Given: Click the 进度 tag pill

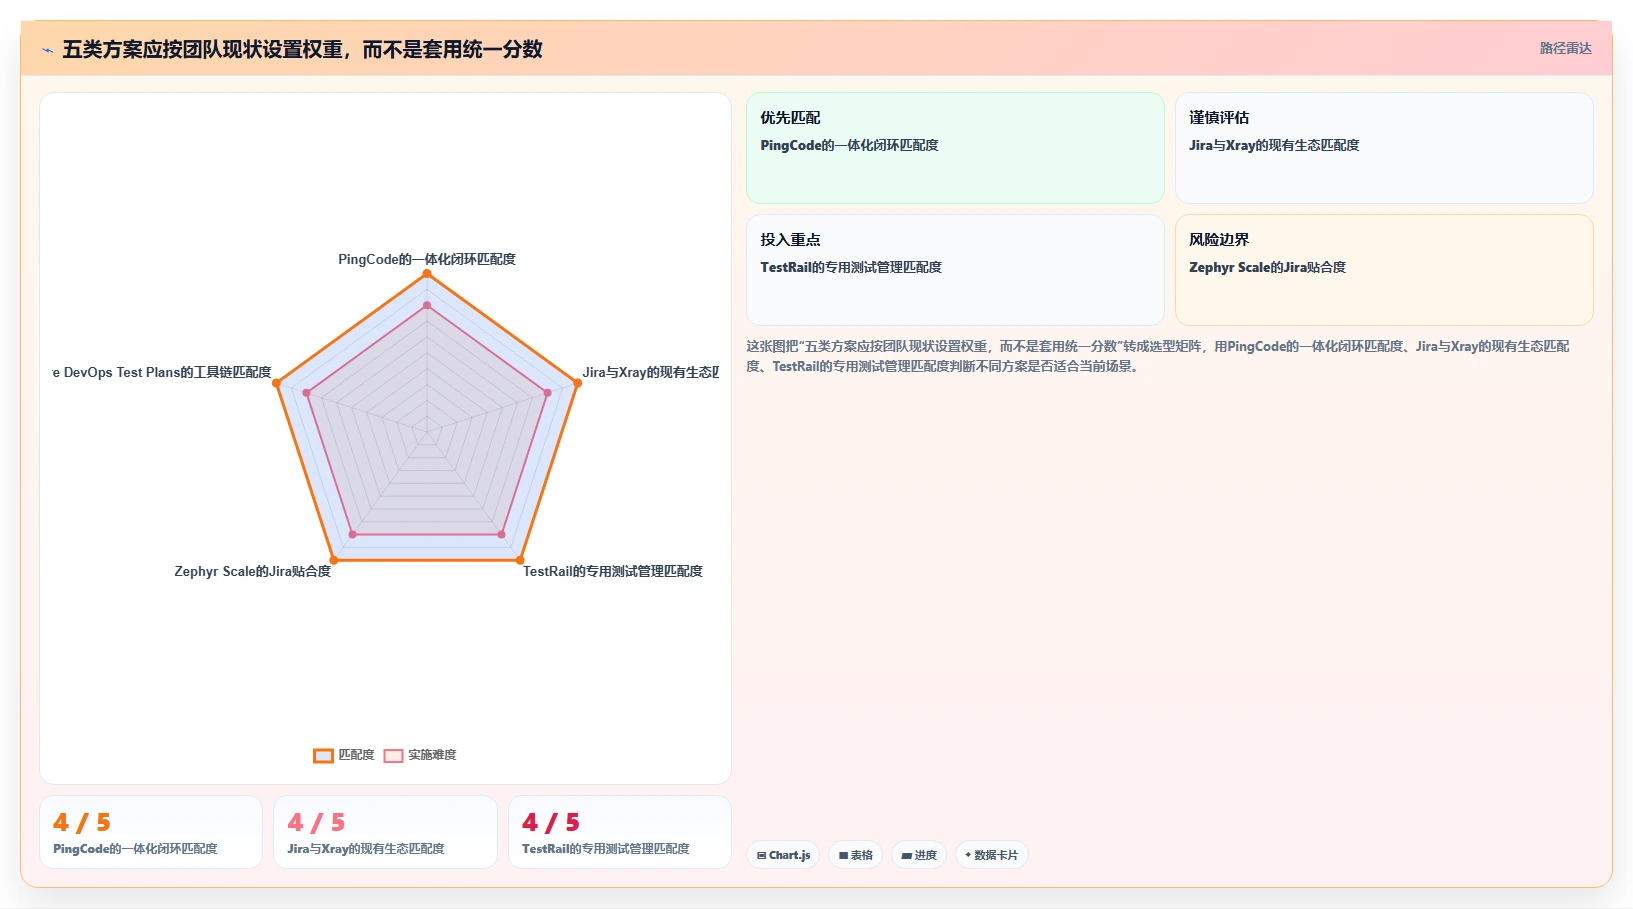Looking at the screenshot, I should (919, 855).
